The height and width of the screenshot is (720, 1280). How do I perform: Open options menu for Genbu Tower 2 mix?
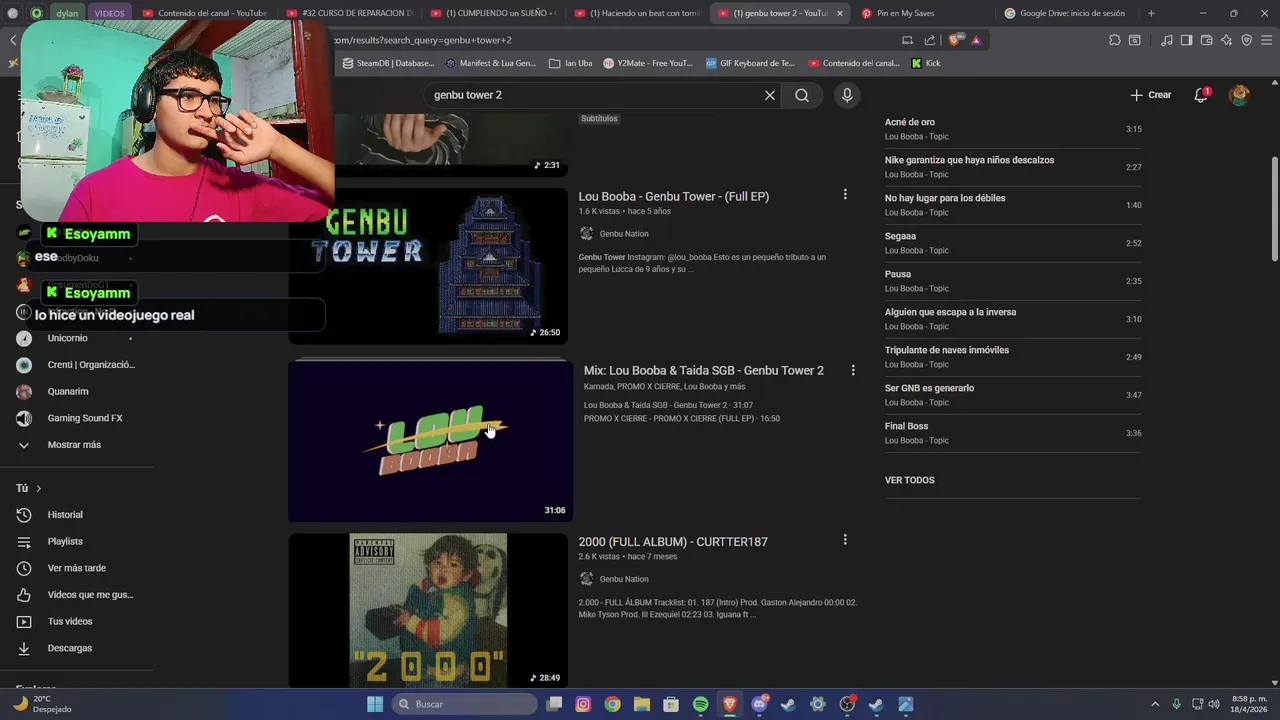[x=853, y=370]
